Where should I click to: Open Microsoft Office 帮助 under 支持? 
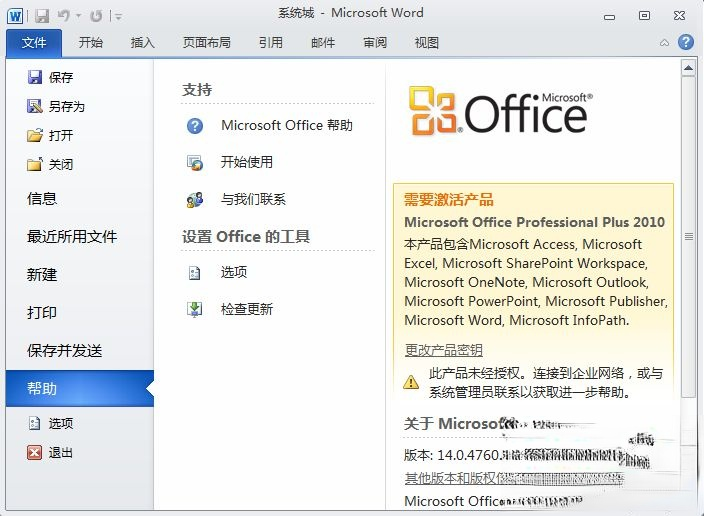point(286,125)
